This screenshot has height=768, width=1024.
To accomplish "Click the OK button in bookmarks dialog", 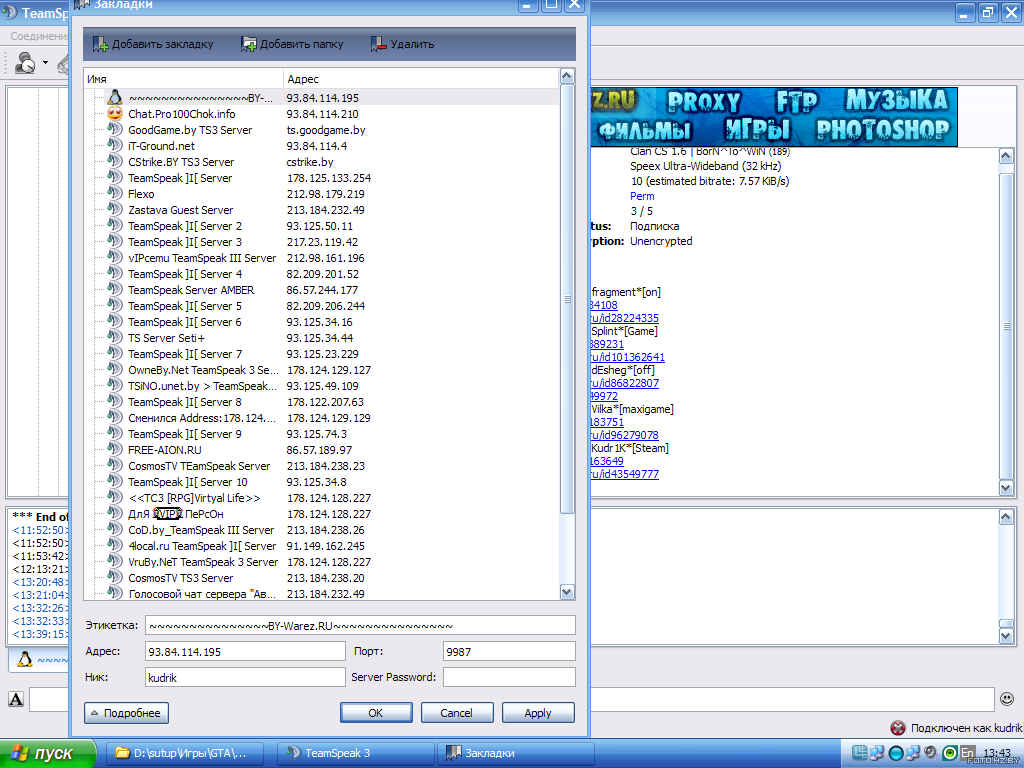I will click(x=376, y=713).
